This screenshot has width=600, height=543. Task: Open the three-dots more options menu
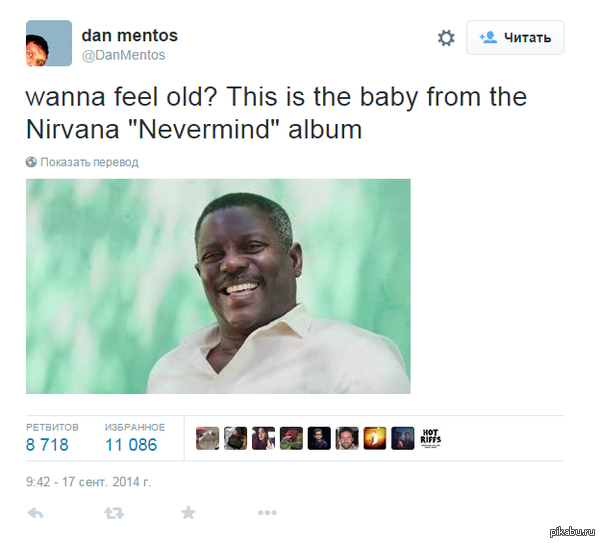(267, 513)
